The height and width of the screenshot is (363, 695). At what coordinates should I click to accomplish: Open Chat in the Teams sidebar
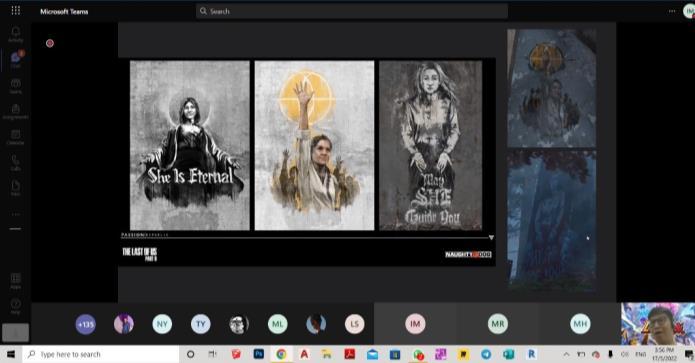point(16,59)
